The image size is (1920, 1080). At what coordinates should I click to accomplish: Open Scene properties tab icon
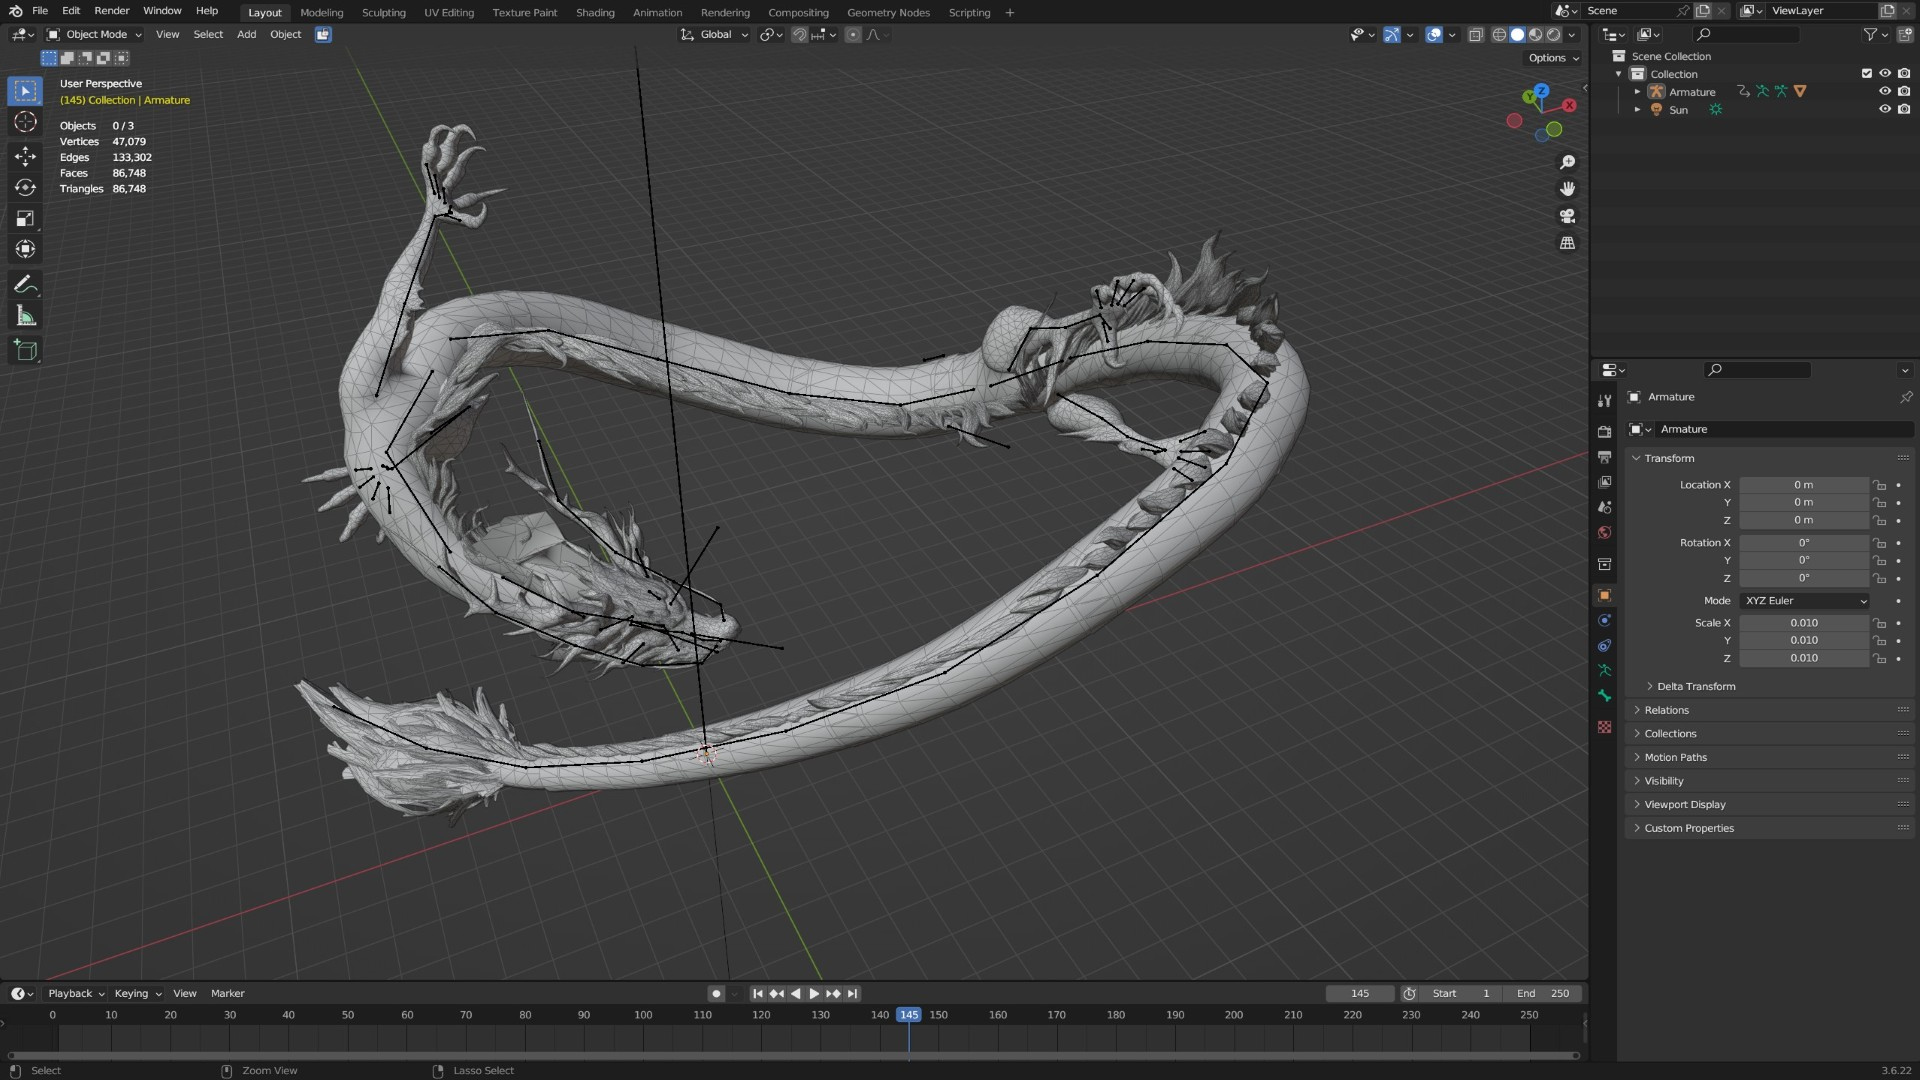pyautogui.click(x=1604, y=507)
